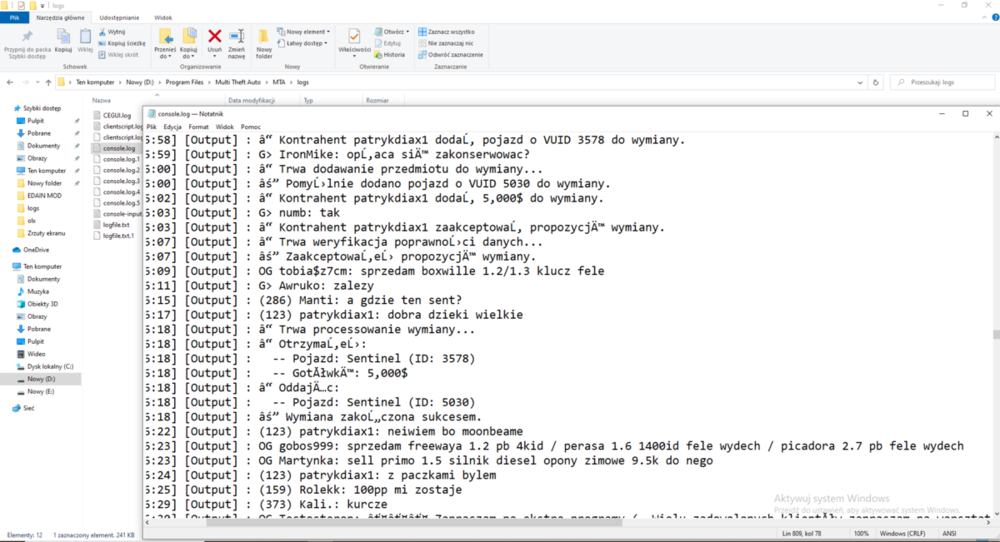Open the Łatwy dostęp dropdown
The width and height of the screenshot is (1000, 542).
click(302, 43)
